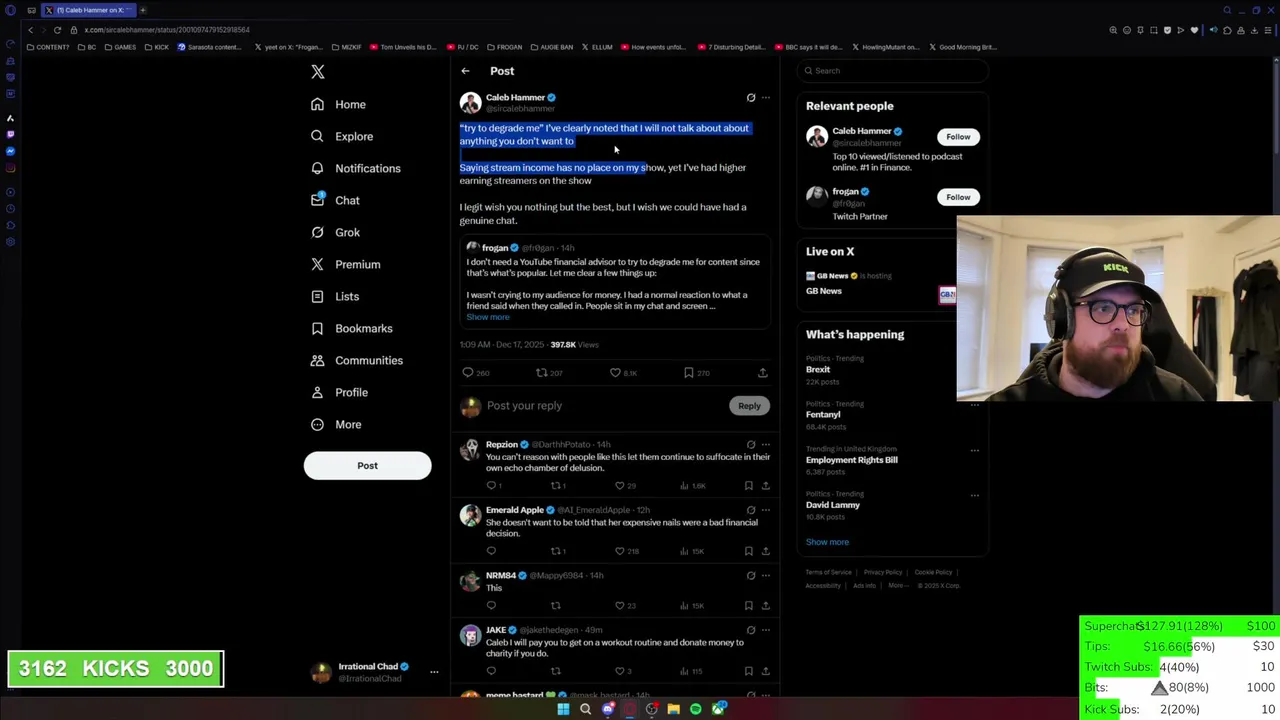Open Explore in the sidebar
The height and width of the screenshot is (720, 1280).
[x=342, y=136]
